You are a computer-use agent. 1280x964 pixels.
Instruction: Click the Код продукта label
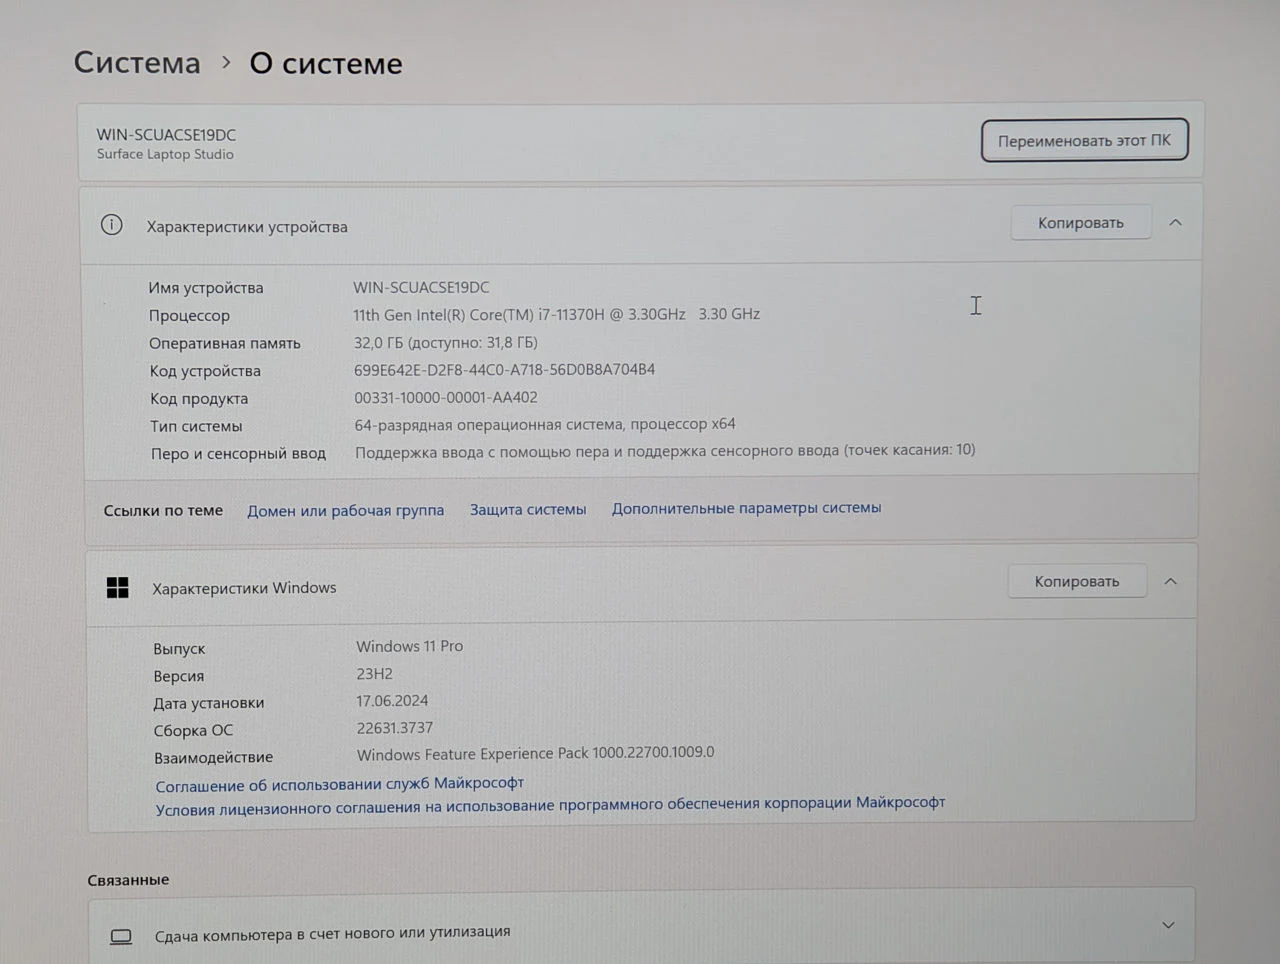coord(199,399)
